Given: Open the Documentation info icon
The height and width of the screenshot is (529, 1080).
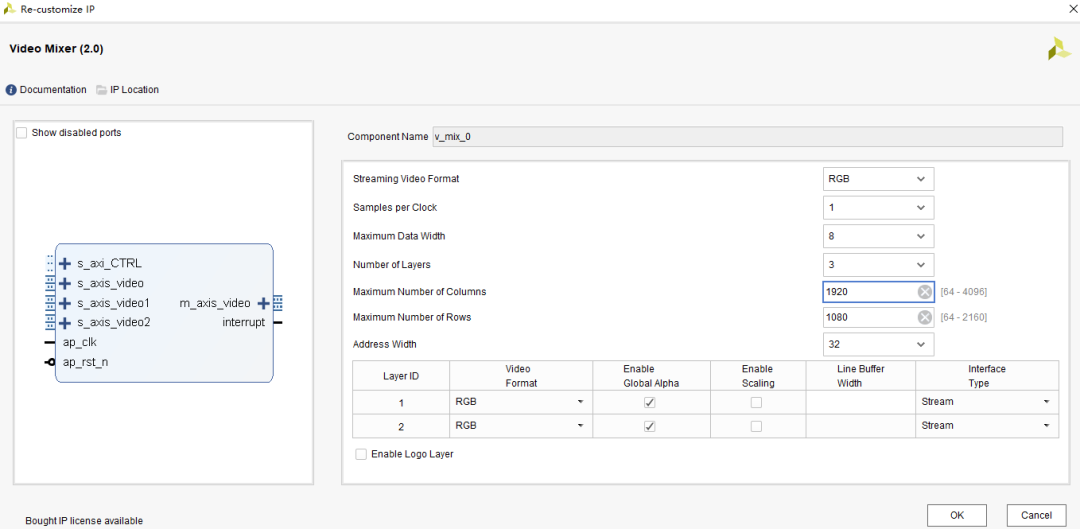Looking at the screenshot, I should 11,90.
